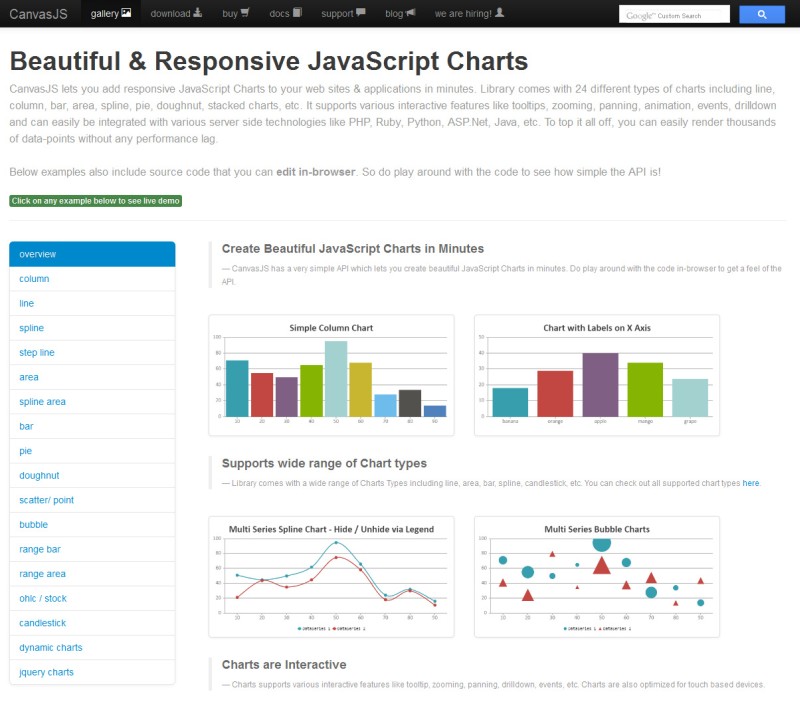Select ohlc / stock in the sidebar
800x702 pixels.
coord(92,598)
